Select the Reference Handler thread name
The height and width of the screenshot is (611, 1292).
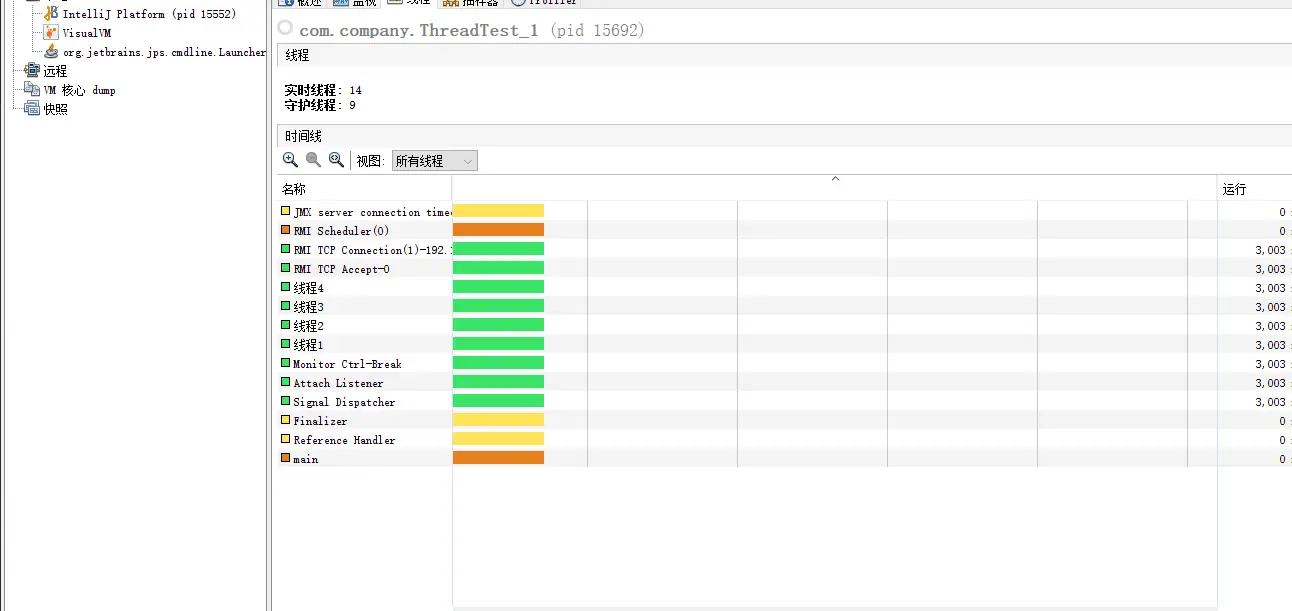344,440
